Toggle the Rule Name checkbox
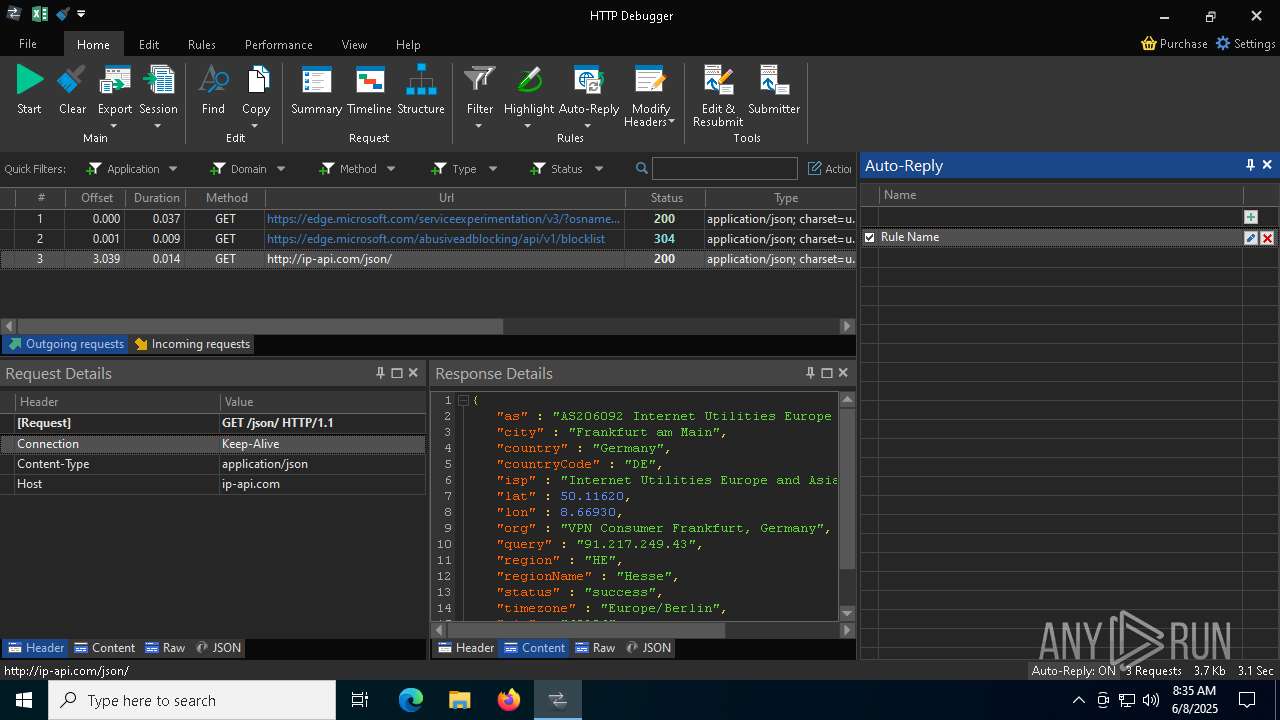The width and height of the screenshot is (1280, 720). pos(869,238)
